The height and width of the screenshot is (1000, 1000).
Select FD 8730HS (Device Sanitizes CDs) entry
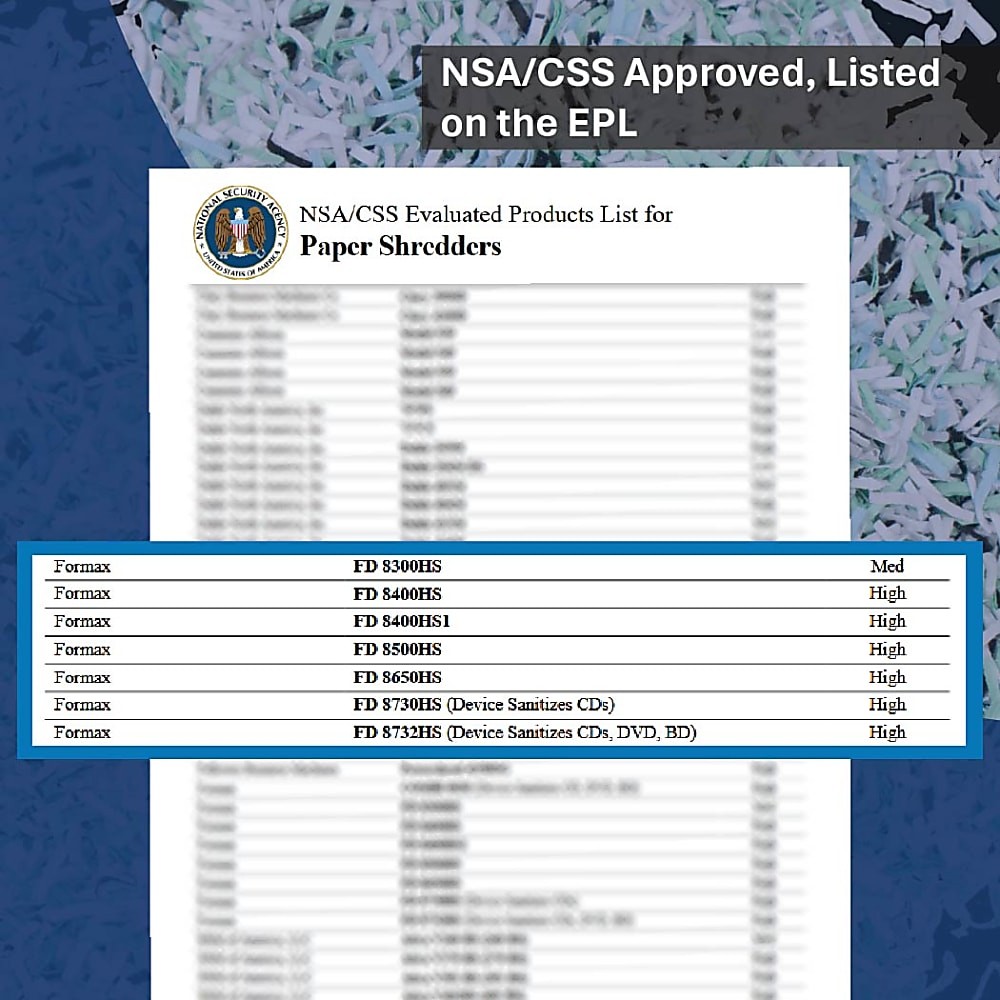484,704
